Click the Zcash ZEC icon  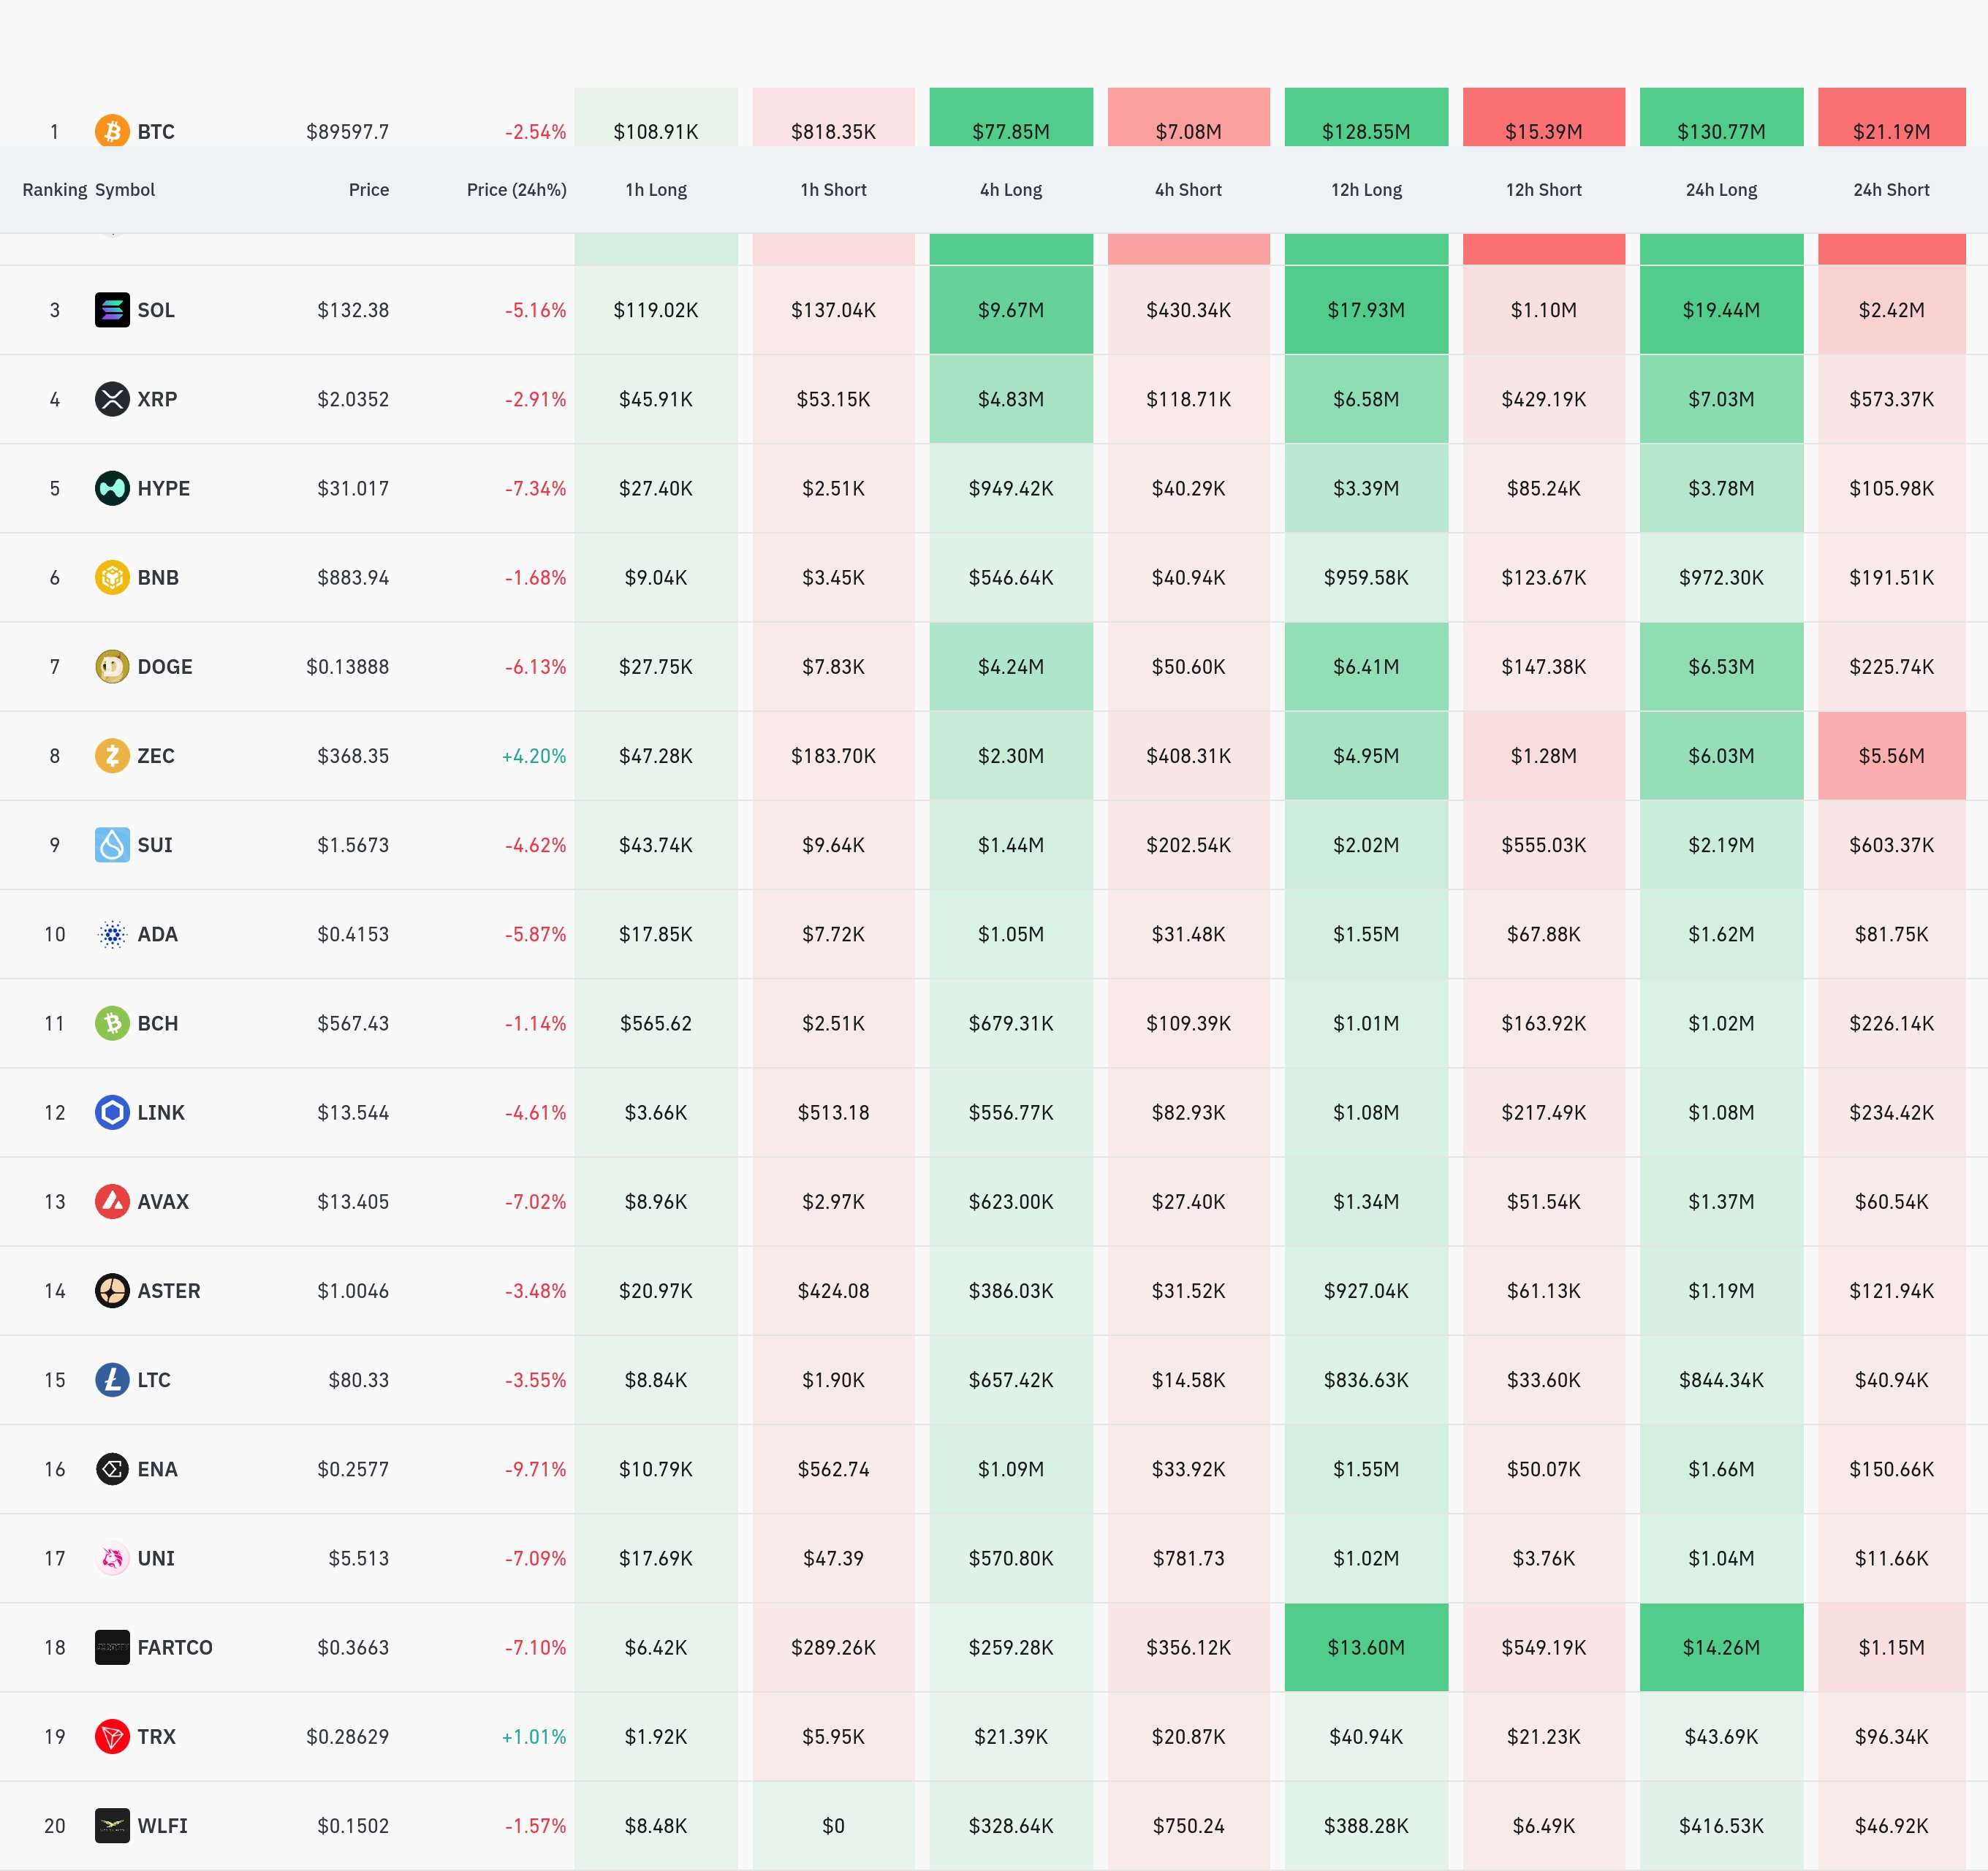tap(112, 756)
